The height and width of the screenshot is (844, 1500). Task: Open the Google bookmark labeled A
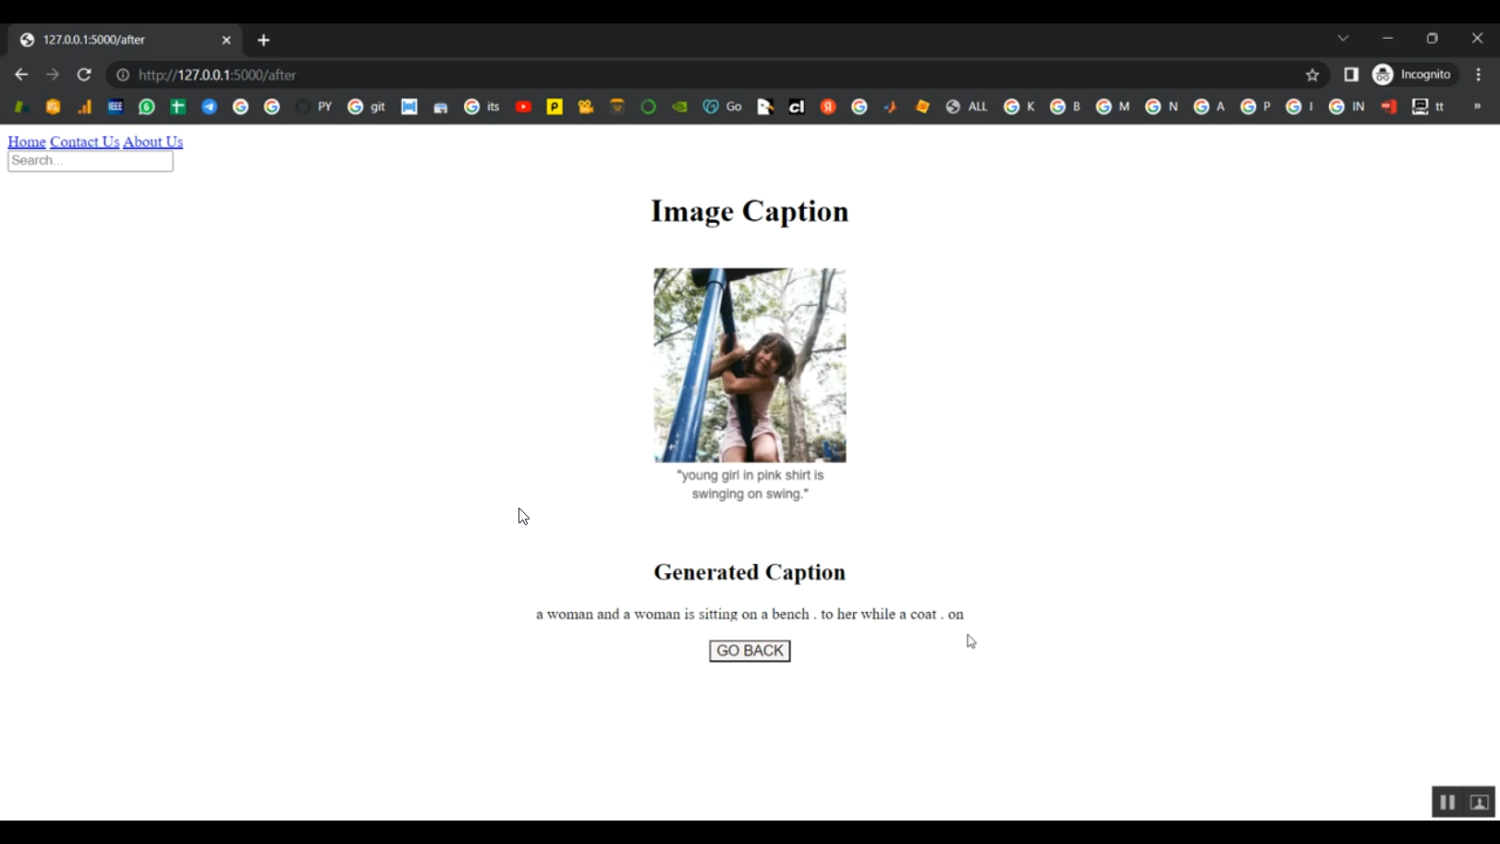click(x=1209, y=107)
